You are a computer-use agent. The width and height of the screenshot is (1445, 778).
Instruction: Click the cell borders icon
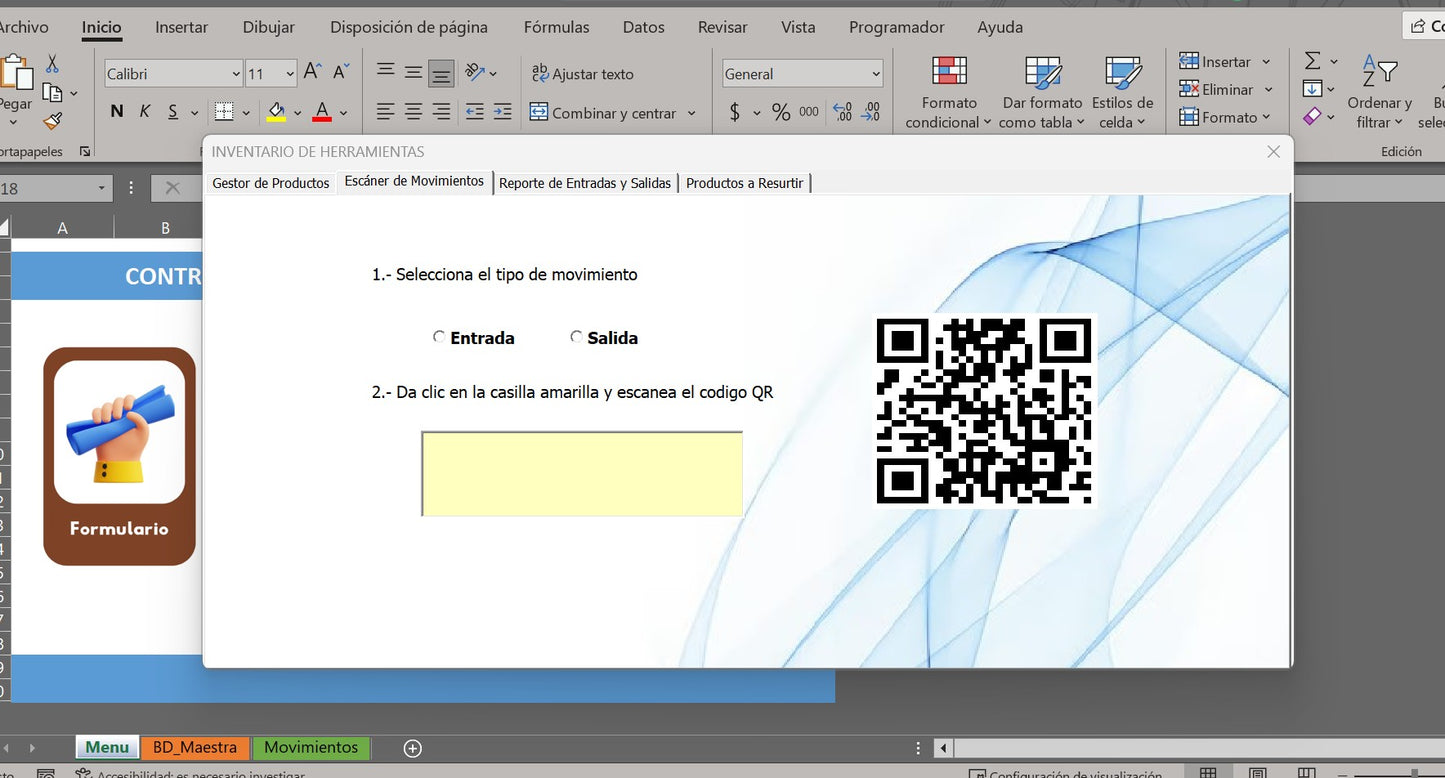coord(224,112)
